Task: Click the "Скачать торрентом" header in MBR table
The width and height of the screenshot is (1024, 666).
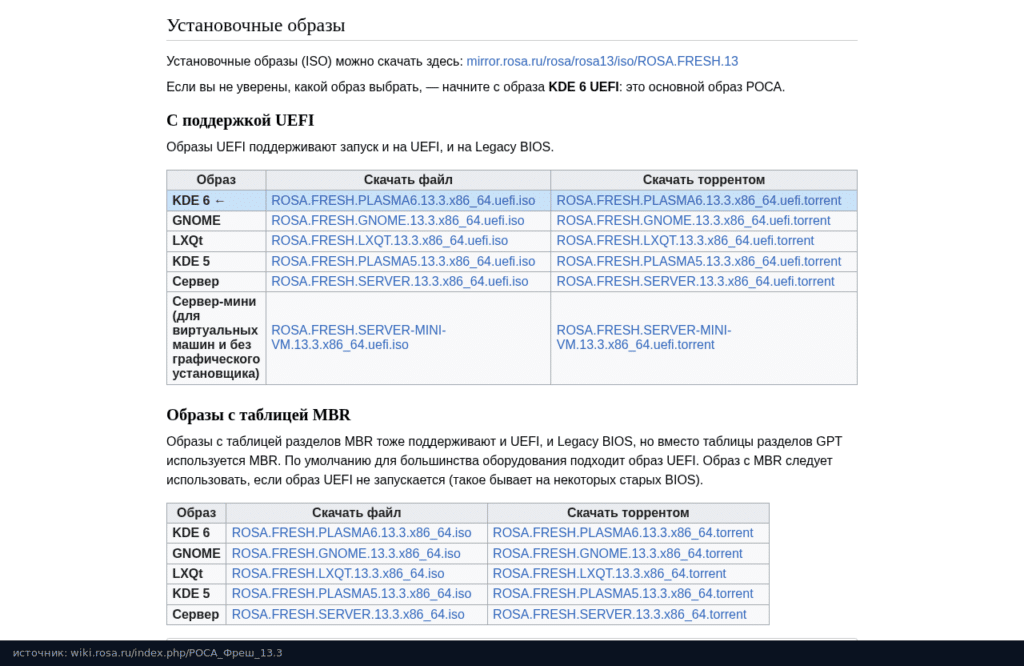Action: point(628,513)
